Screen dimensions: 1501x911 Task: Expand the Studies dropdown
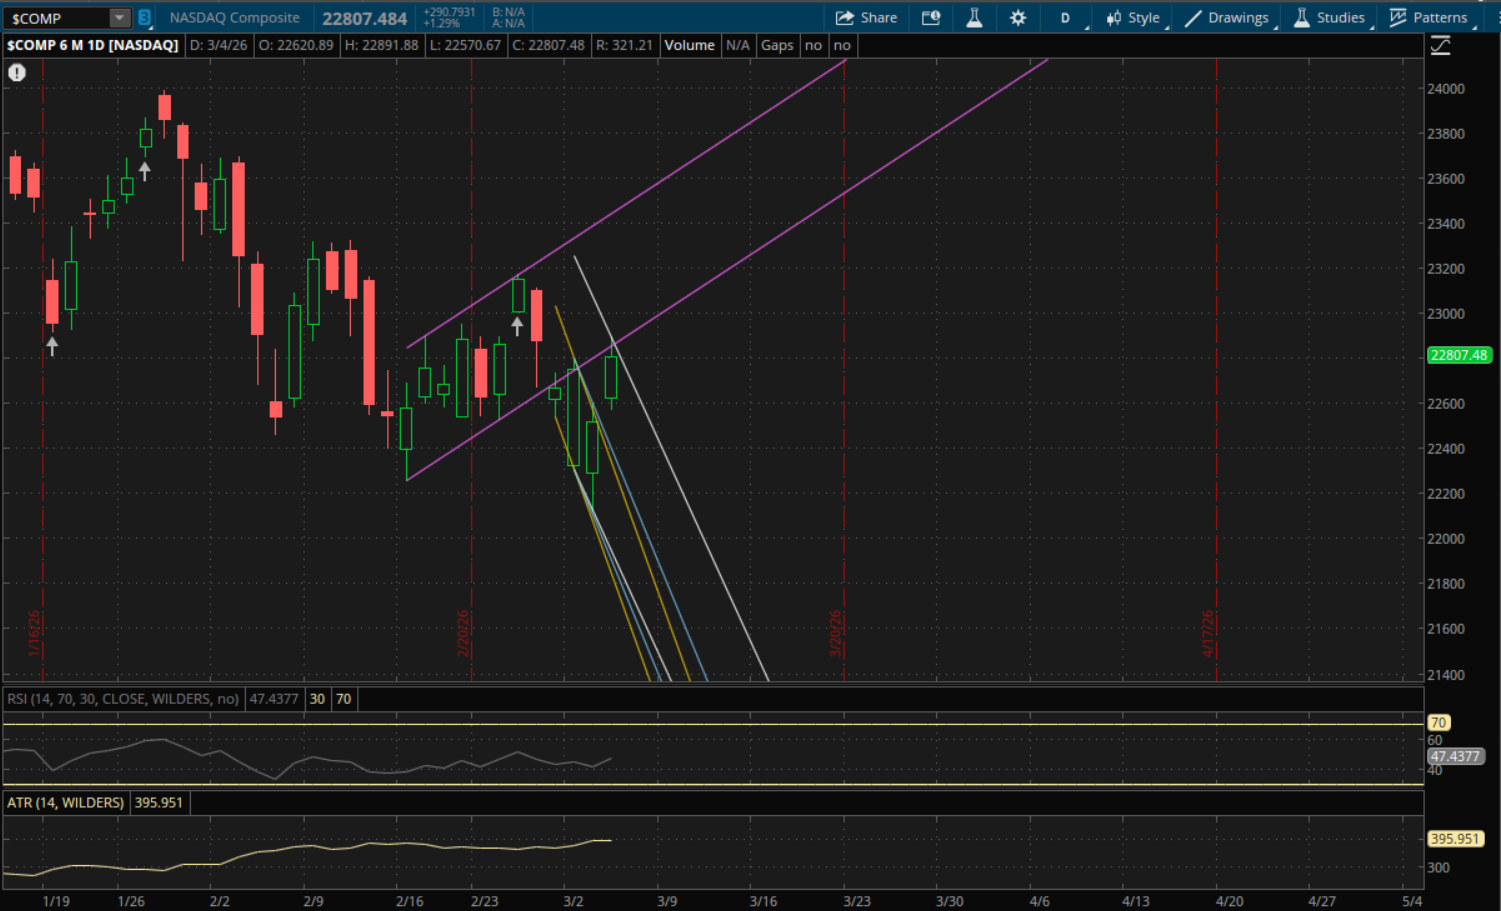[x=1329, y=18]
